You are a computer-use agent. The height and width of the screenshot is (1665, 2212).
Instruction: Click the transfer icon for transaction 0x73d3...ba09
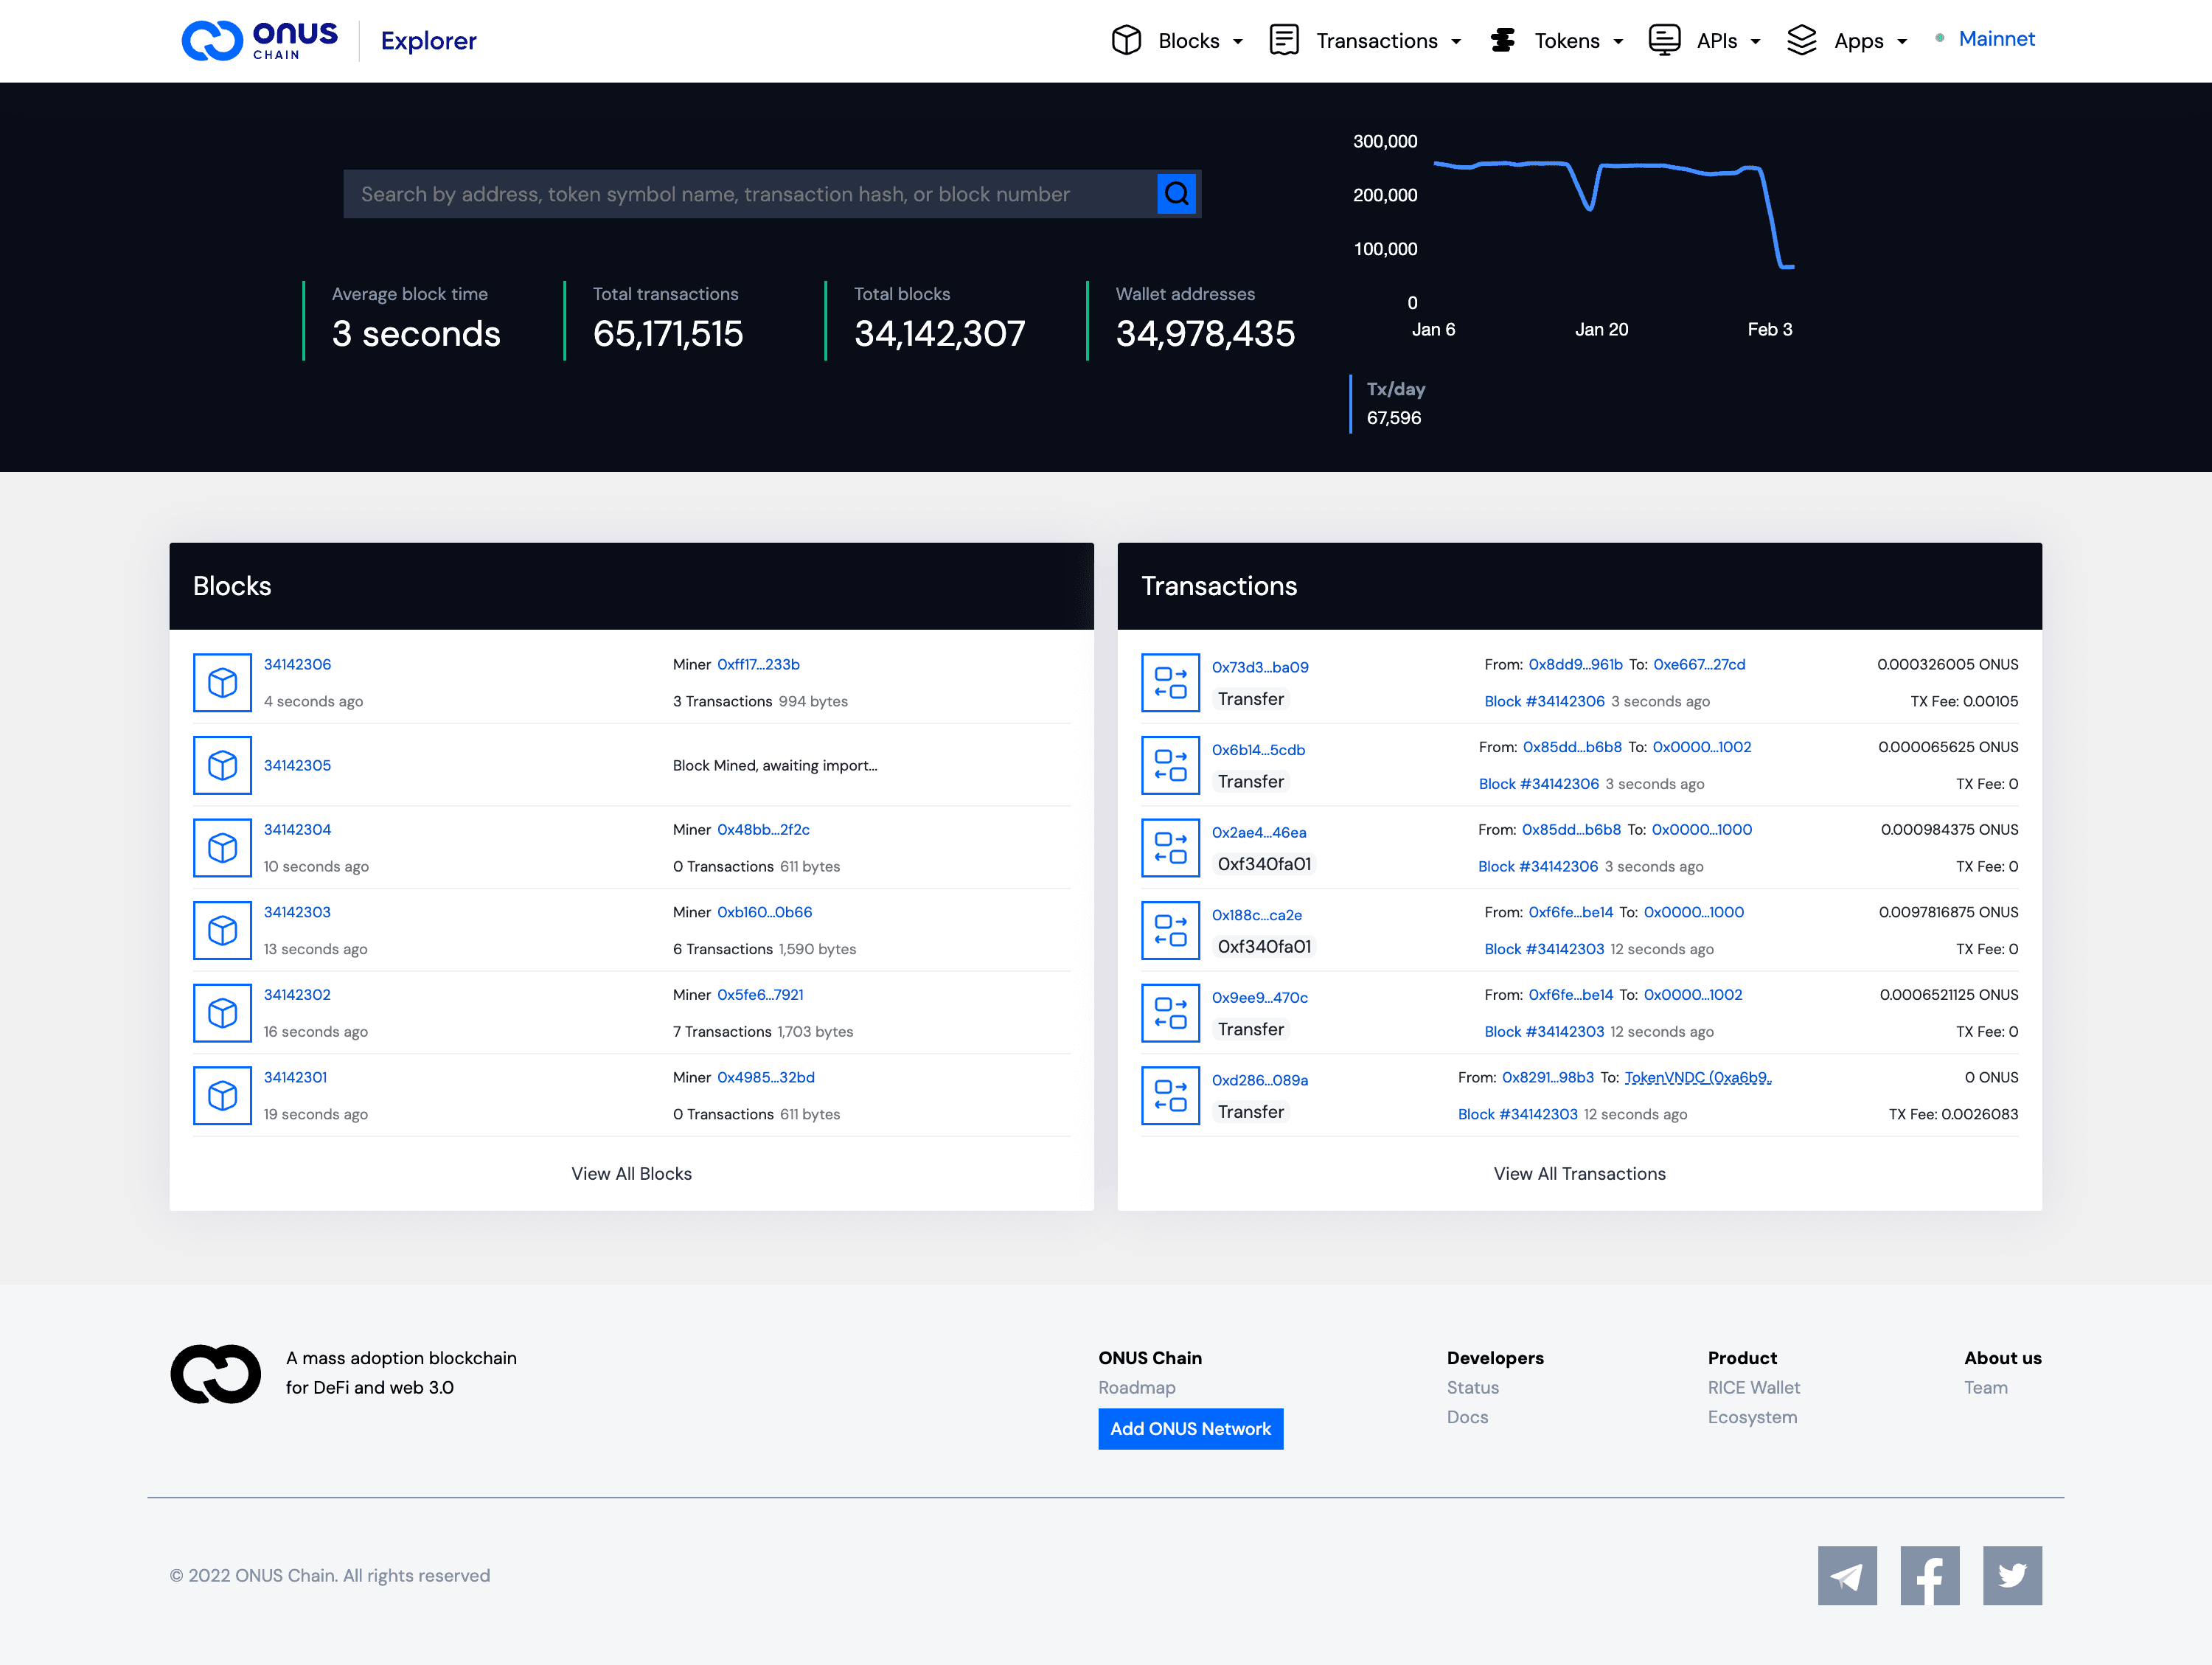point(1170,683)
